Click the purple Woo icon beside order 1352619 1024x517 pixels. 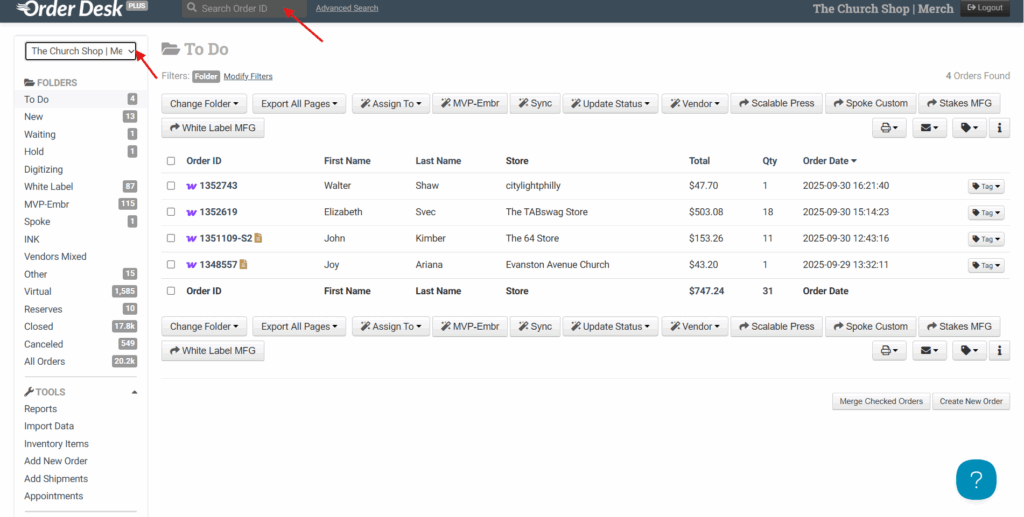[x=191, y=212]
